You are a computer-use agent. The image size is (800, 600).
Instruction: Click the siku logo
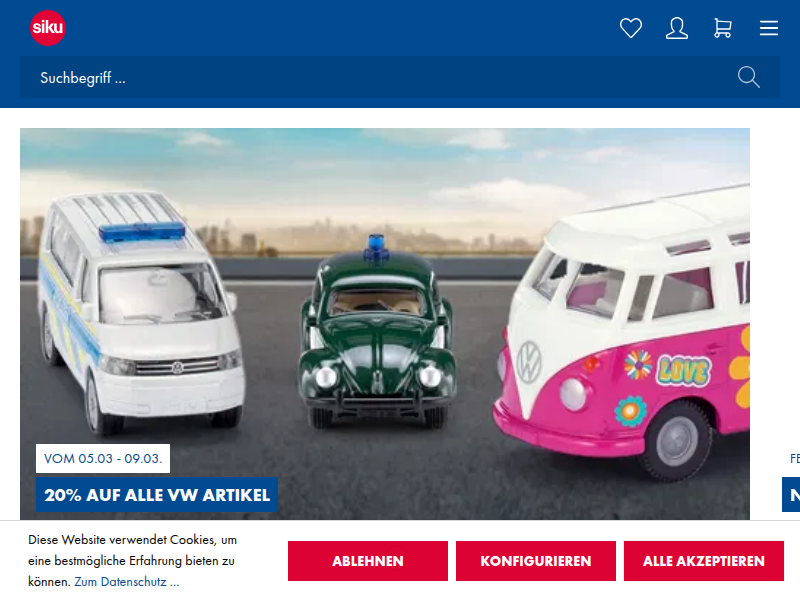[48, 28]
